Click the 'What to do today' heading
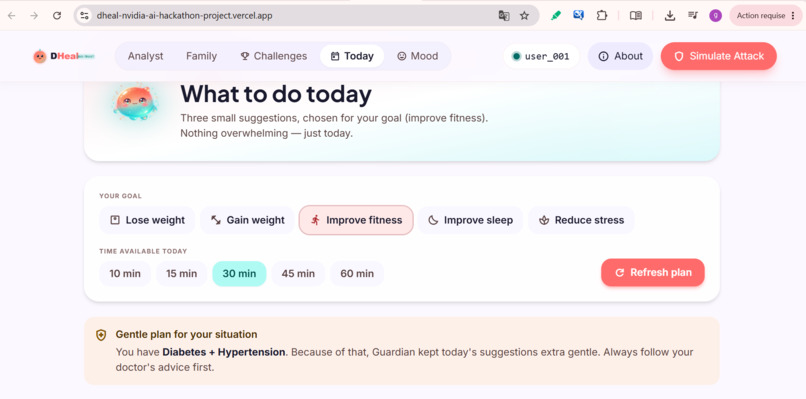Viewport: 806px width, 399px height. (276, 95)
